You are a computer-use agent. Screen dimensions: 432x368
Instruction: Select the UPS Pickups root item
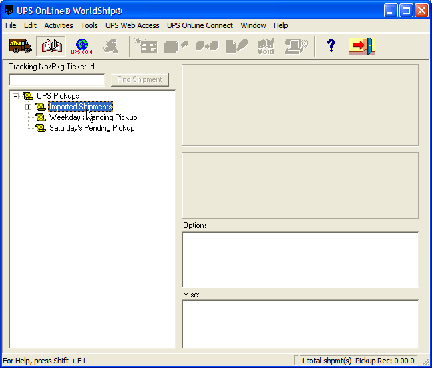pyautogui.click(x=58, y=96)
